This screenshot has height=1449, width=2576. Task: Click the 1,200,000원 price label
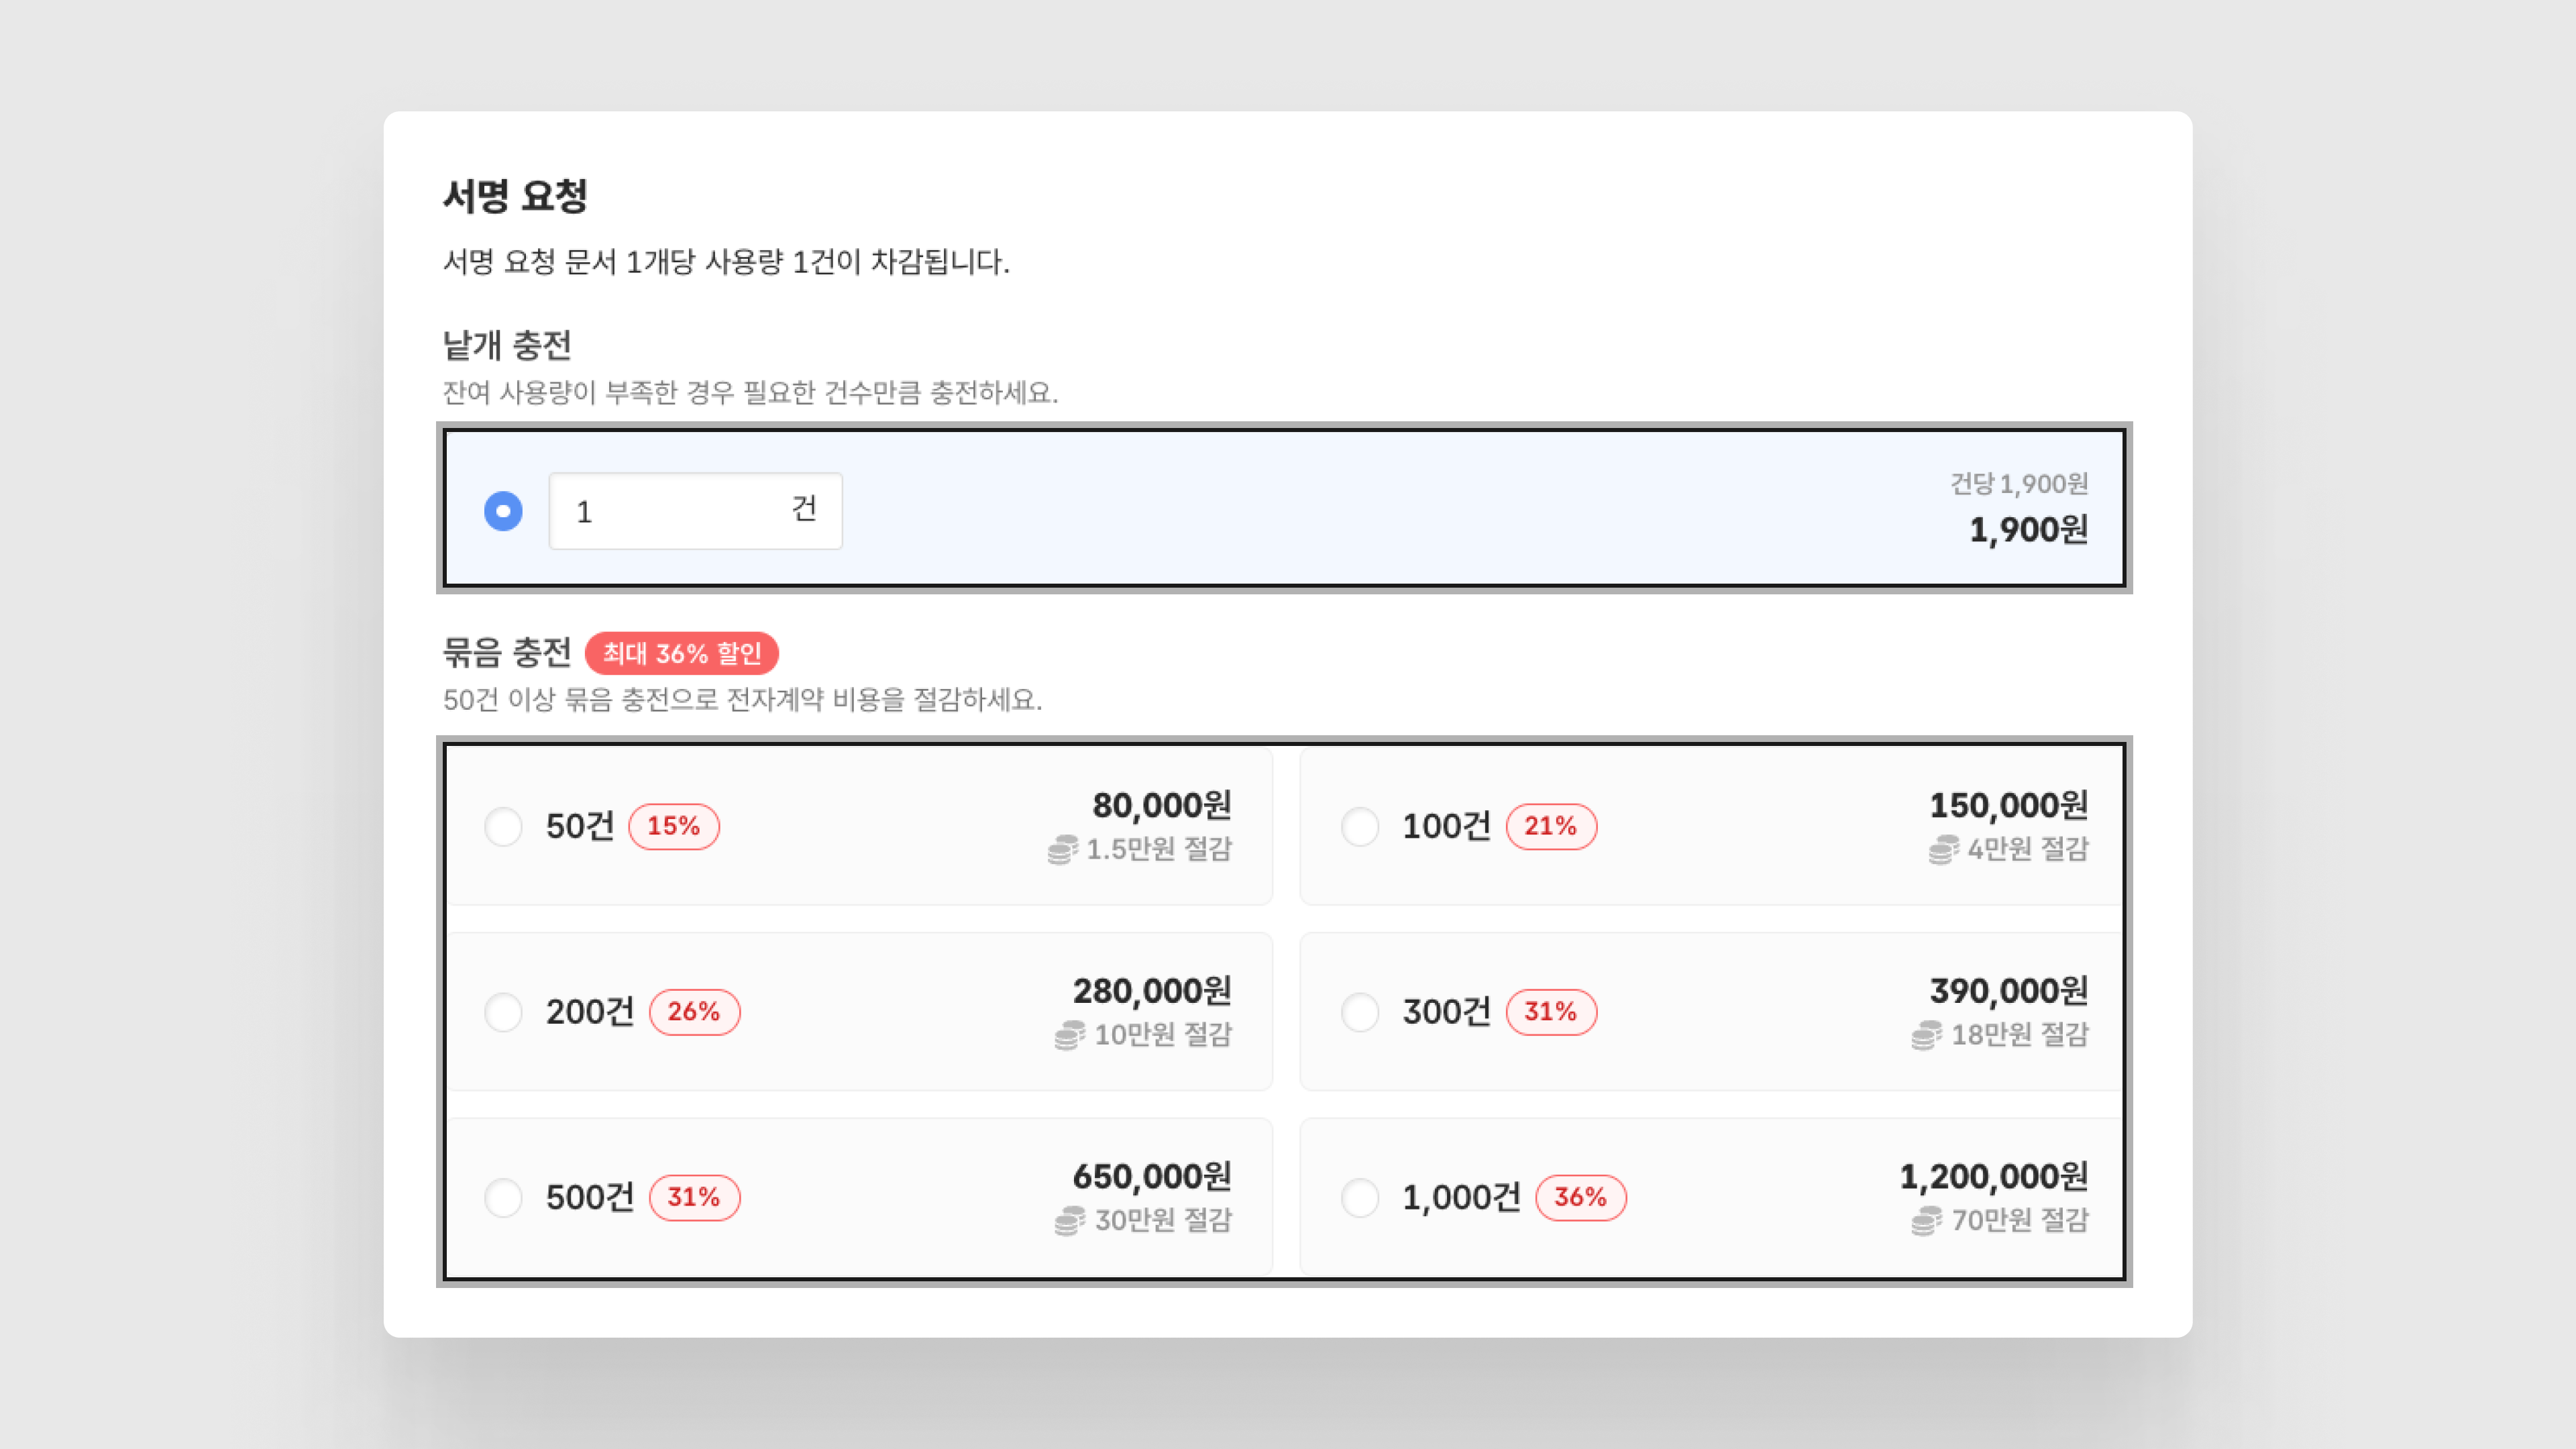pos(1993,1176)
